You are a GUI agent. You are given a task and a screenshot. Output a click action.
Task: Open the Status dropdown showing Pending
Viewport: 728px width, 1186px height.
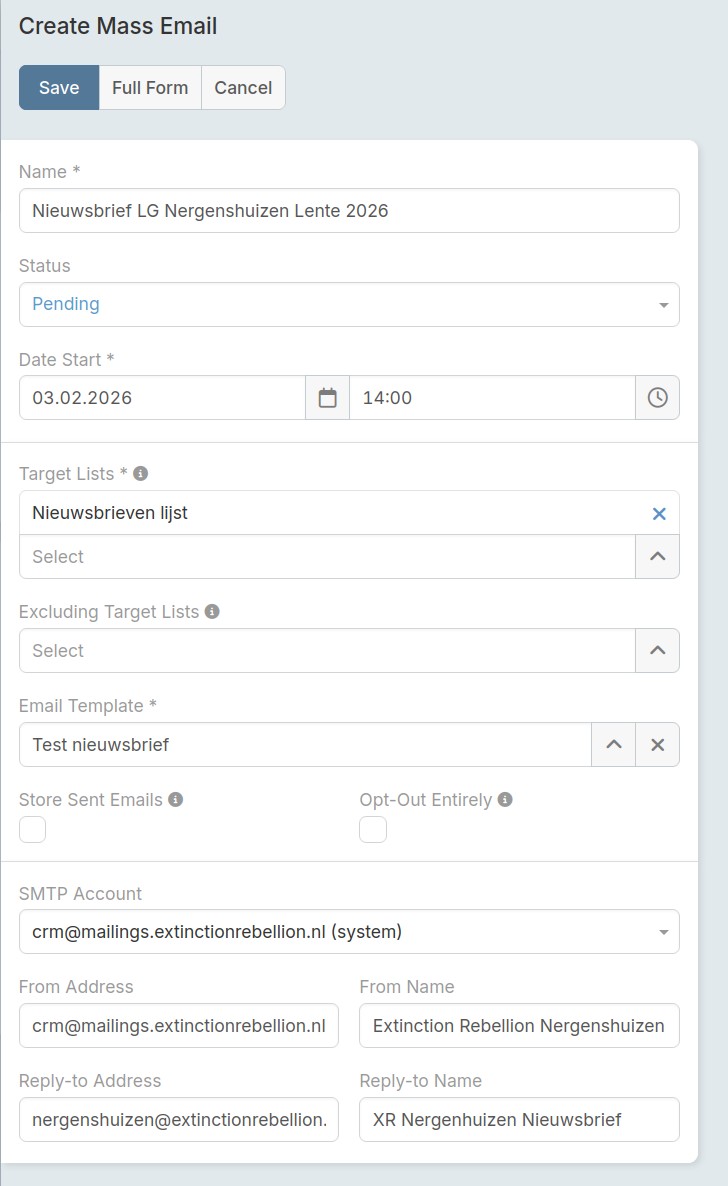tap(349, 305)
